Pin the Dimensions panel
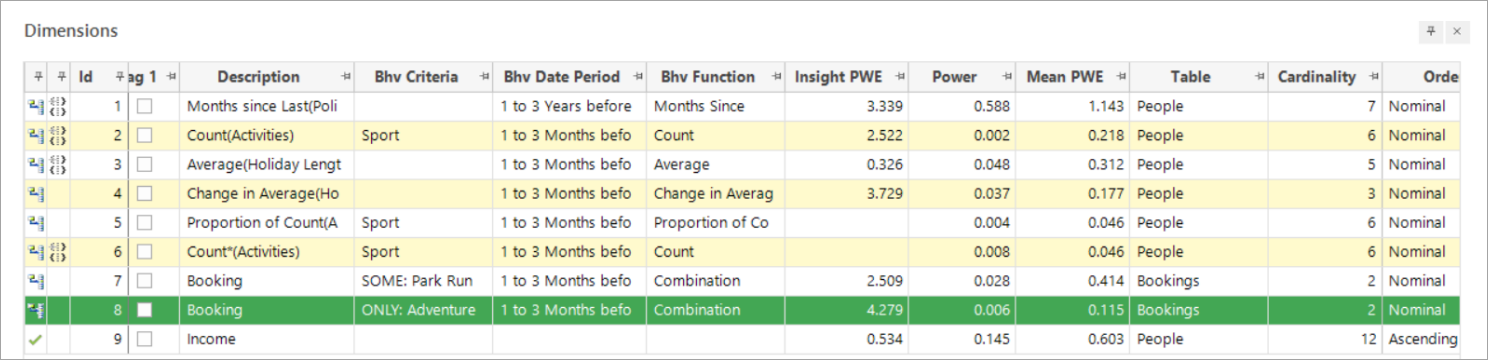This screenshot has height=360, width=1488. 1431,32
